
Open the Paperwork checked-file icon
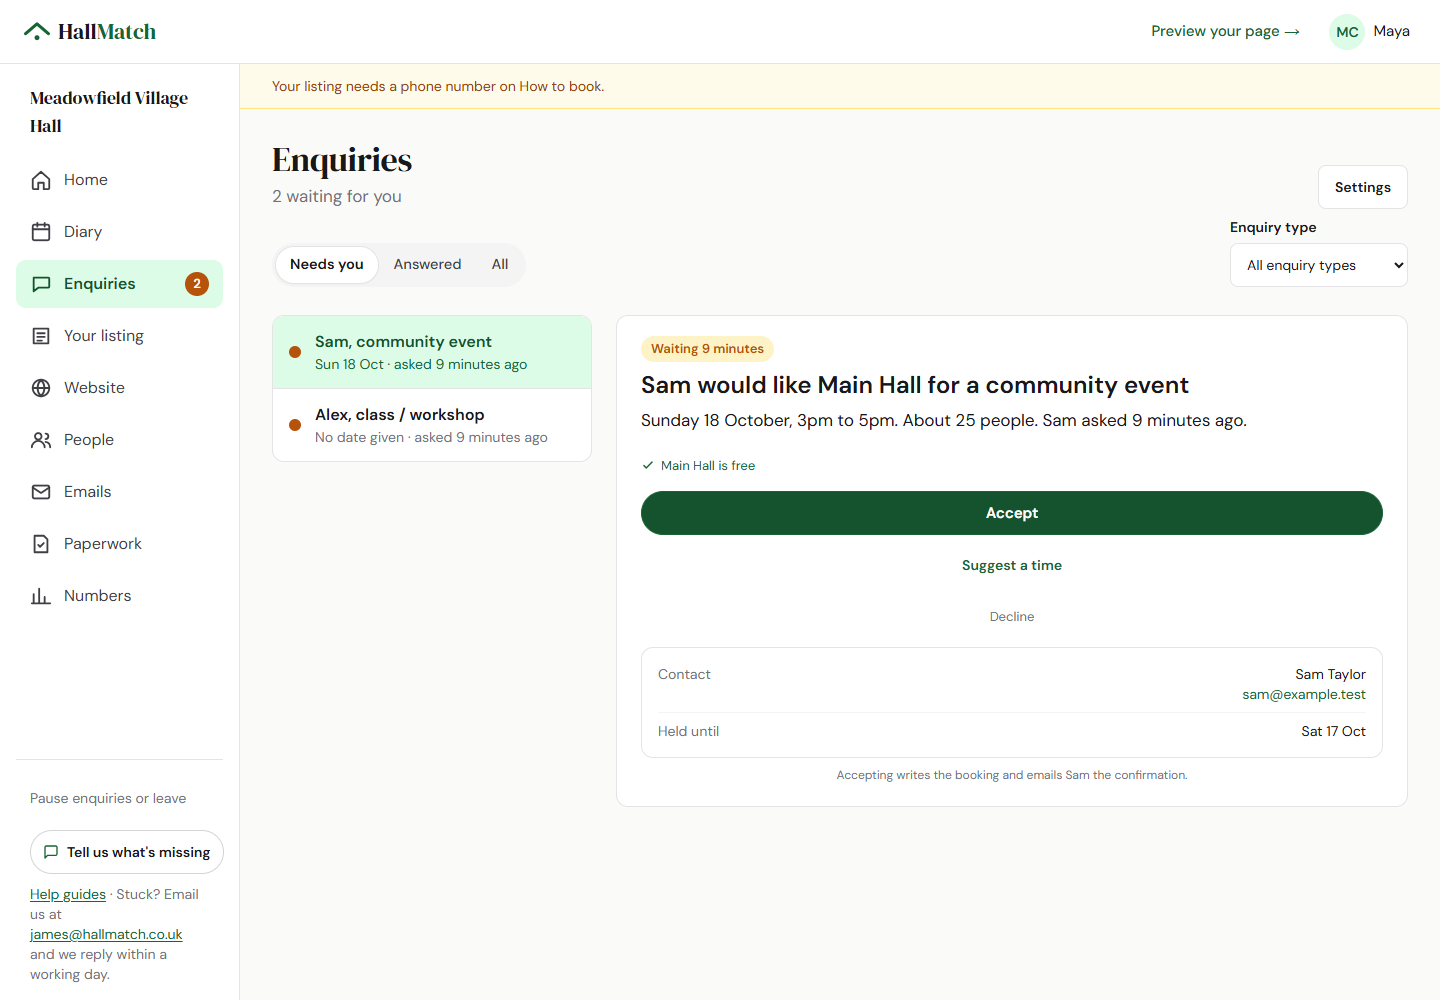tap(41, 544)
